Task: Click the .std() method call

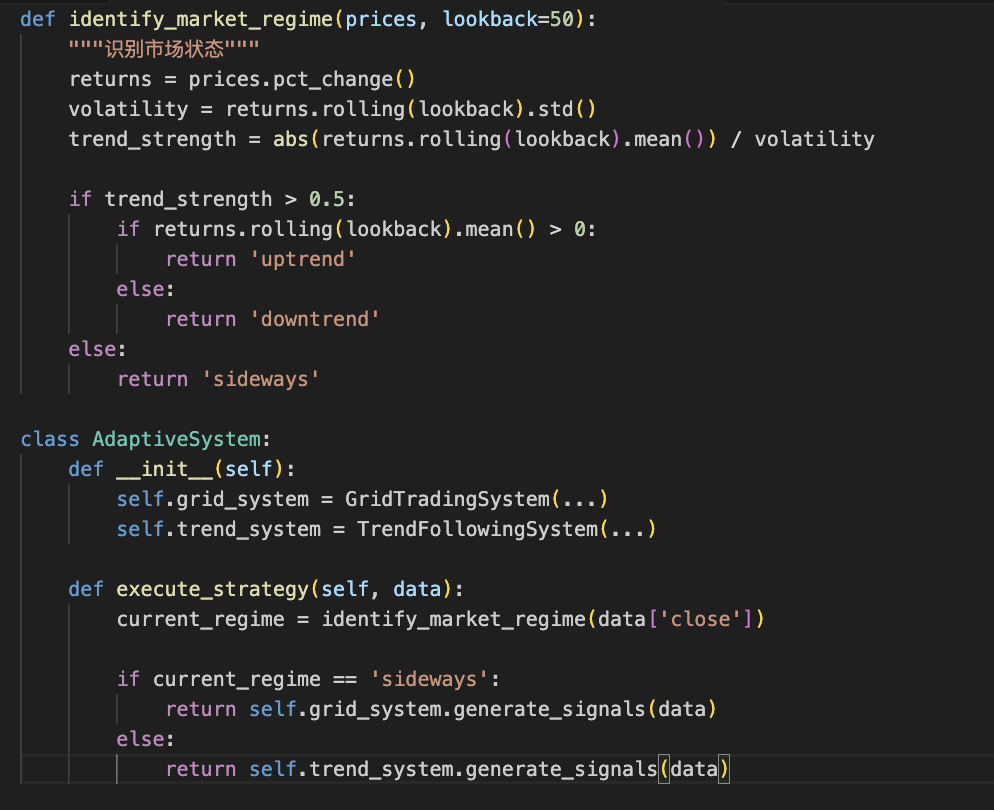Action: pos(560,110)
